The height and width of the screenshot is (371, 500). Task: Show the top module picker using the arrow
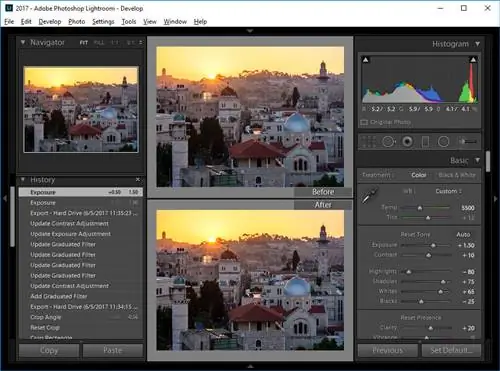click(250, 31)
